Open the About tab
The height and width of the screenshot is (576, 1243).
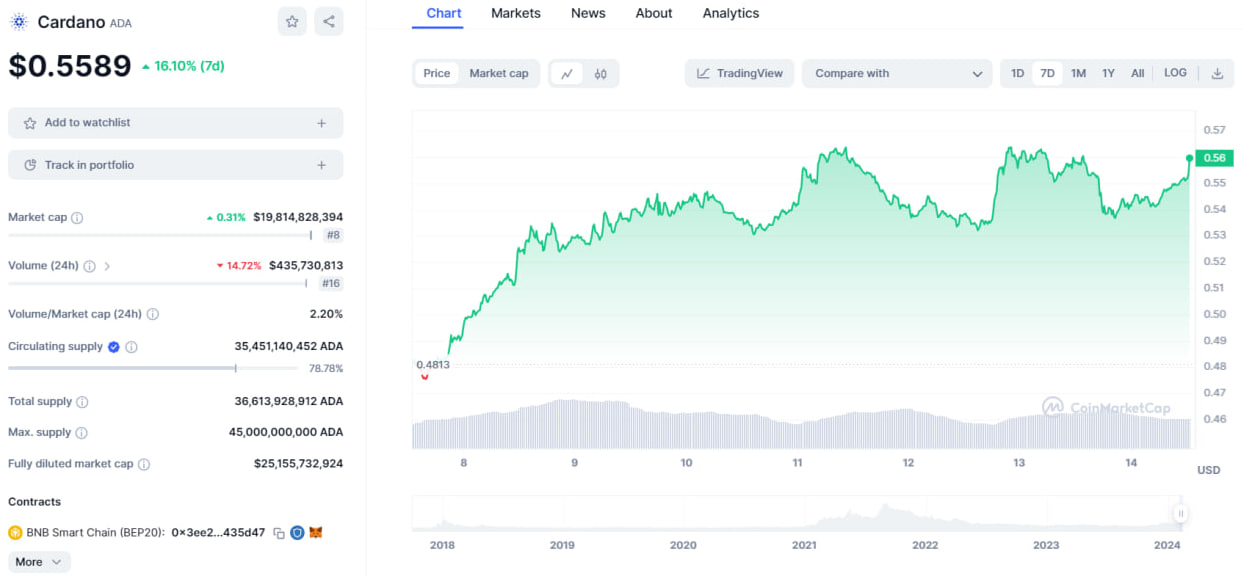click(654, 13)
